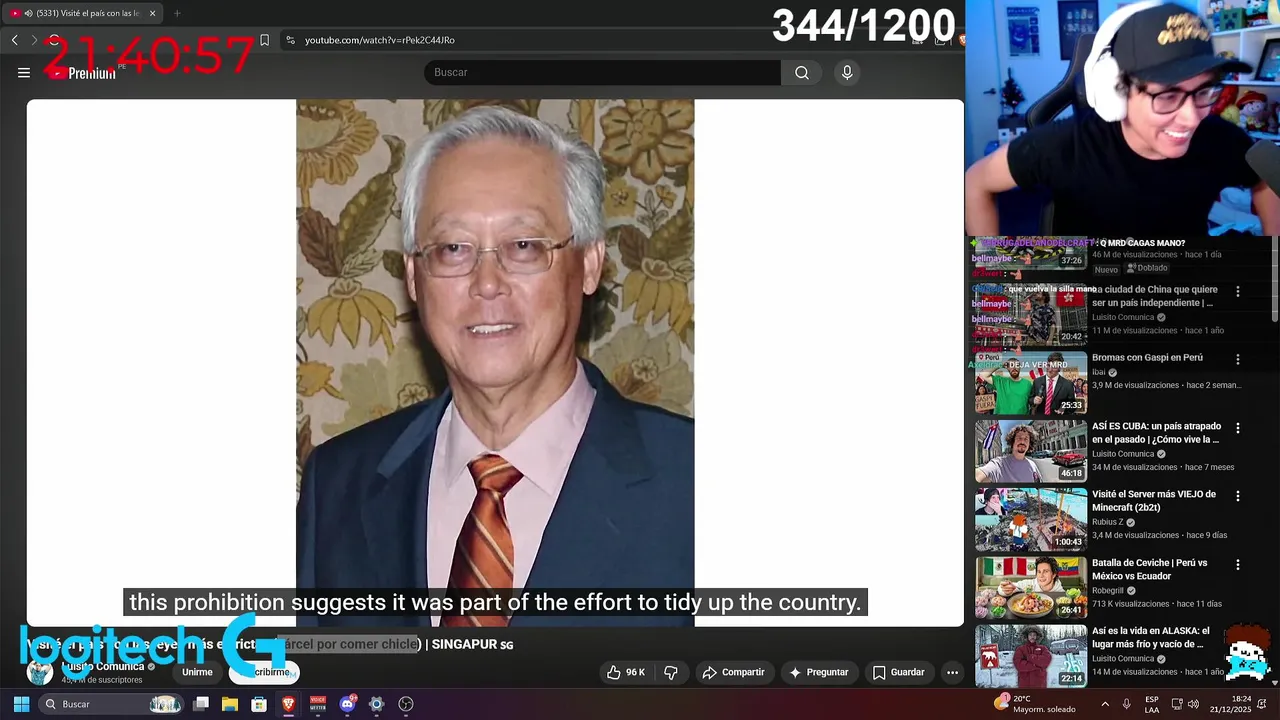Open File Explorer from taskbar
The height and width of the screenshot is (720, 1280).
pos(230,704)
